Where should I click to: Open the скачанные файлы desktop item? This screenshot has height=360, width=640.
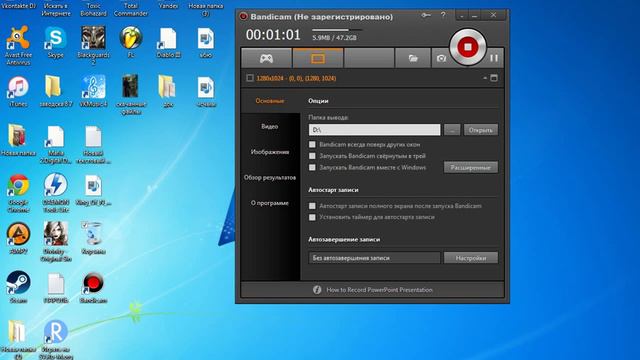tap(131, 94)
